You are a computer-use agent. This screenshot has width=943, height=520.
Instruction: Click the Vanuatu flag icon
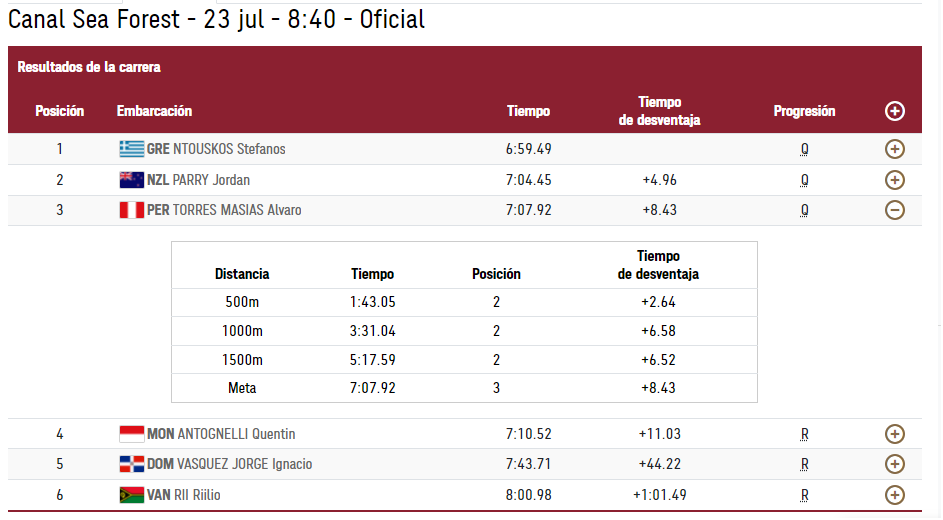[x=132, y=495]
